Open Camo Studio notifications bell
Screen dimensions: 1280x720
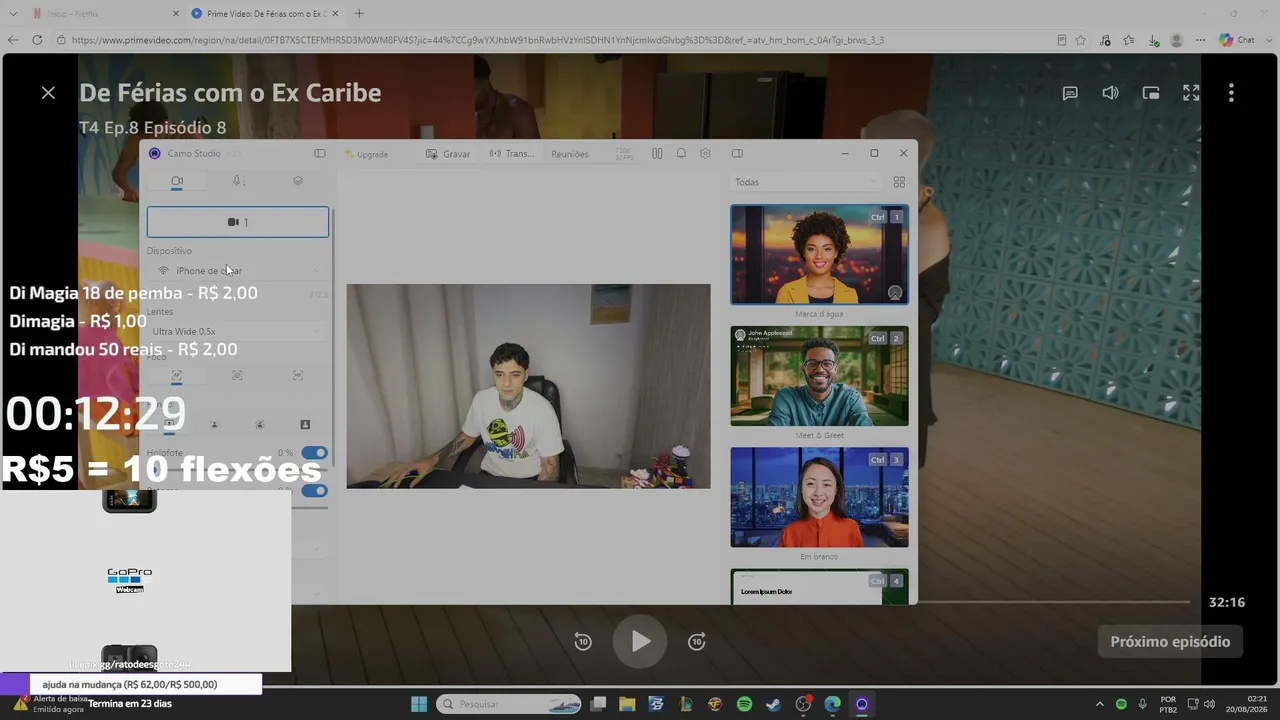pos(681,154)
